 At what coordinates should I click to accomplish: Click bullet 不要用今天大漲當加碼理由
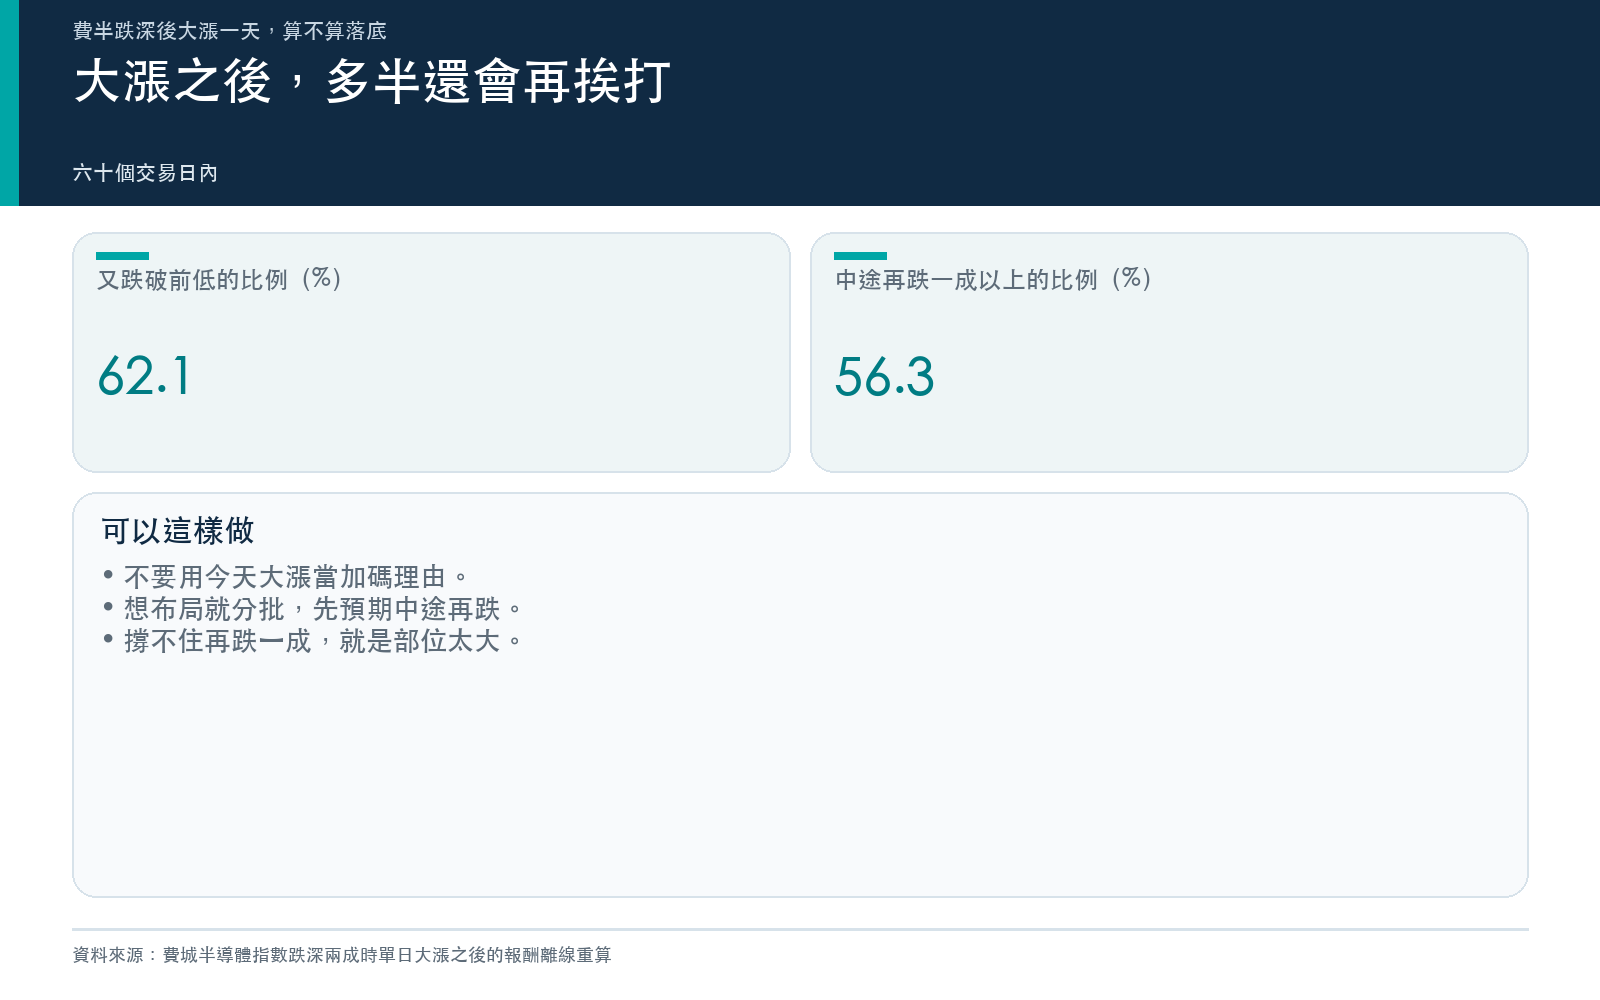point(296,577)
